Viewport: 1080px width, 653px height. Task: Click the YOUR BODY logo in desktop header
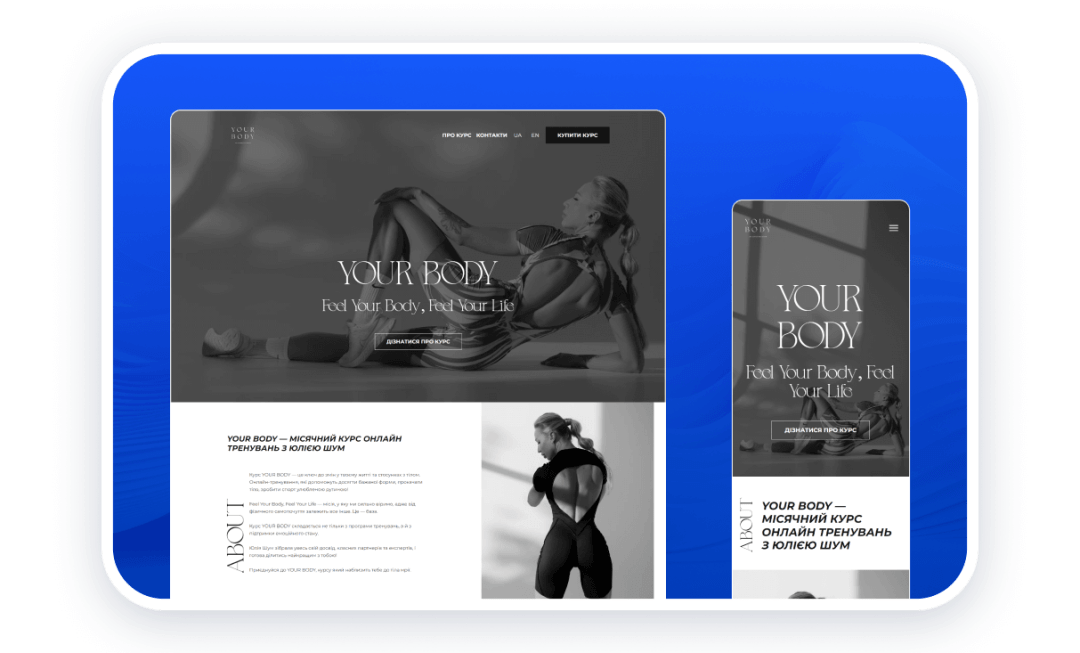click(x=240, y=133)
